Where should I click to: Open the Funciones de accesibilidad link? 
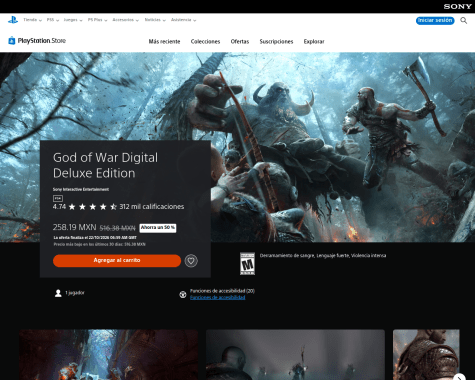(x=218, y=297)
